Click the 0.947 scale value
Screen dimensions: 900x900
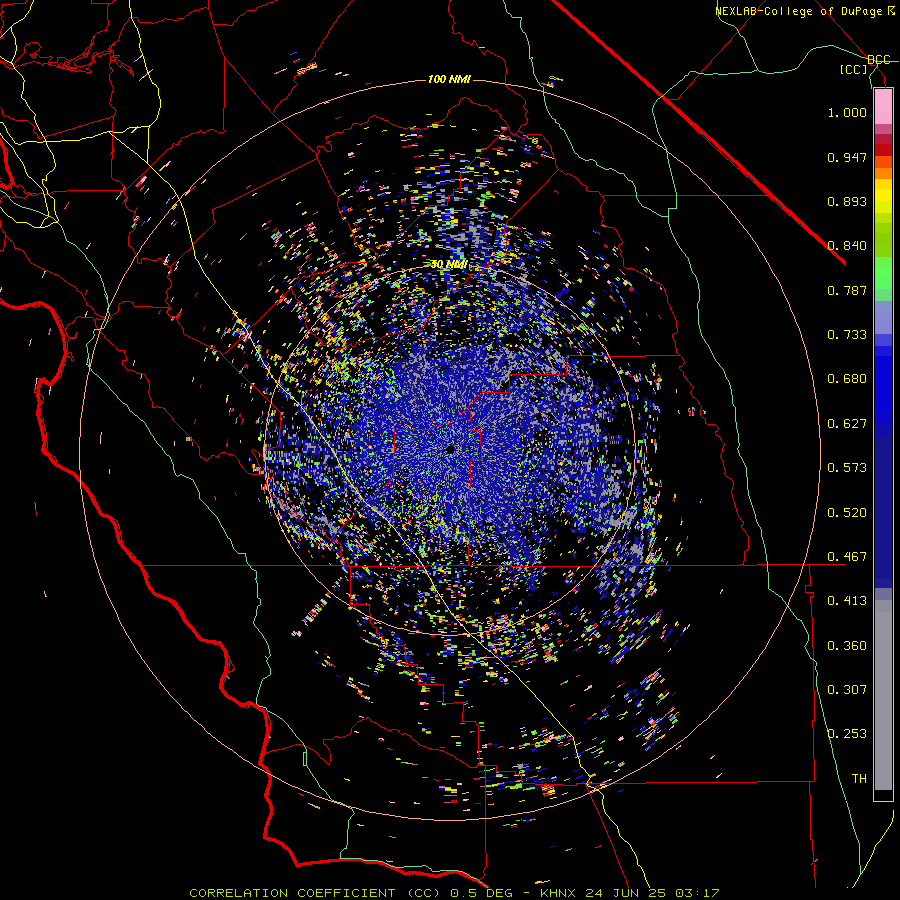[x=847, y=157]
